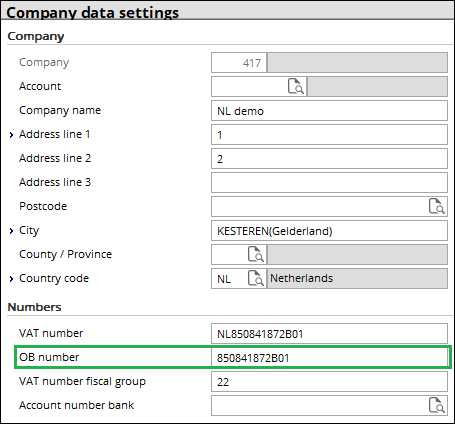
Task: Click the OB number field
Action: 329,357
